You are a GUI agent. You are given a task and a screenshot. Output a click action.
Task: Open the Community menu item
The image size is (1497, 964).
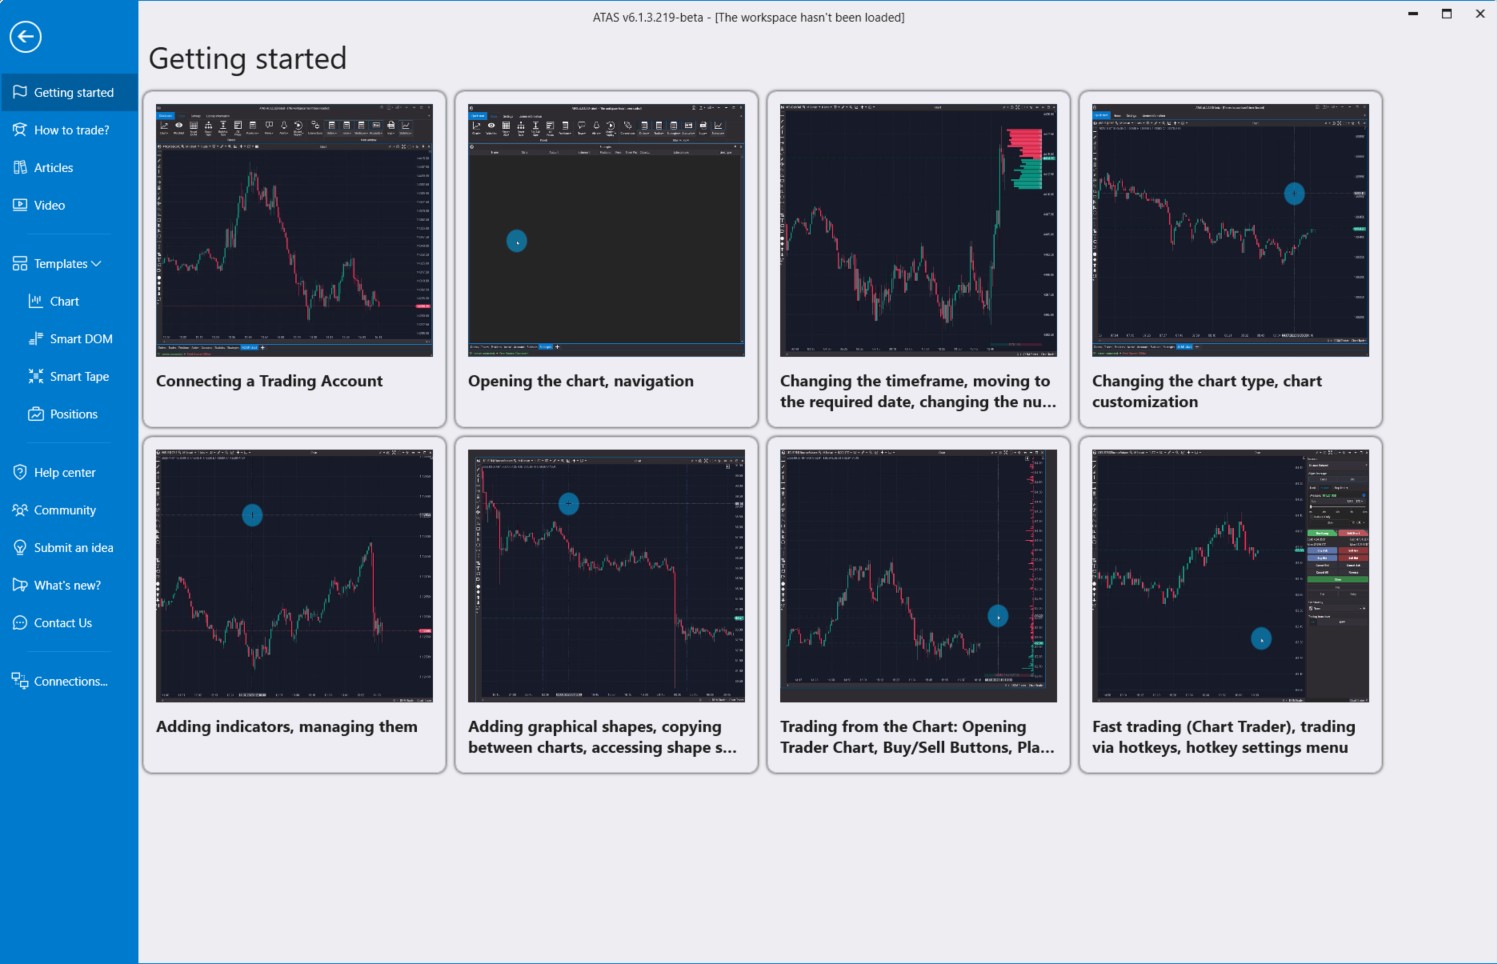pyautogui.click(x=65, y=510)
